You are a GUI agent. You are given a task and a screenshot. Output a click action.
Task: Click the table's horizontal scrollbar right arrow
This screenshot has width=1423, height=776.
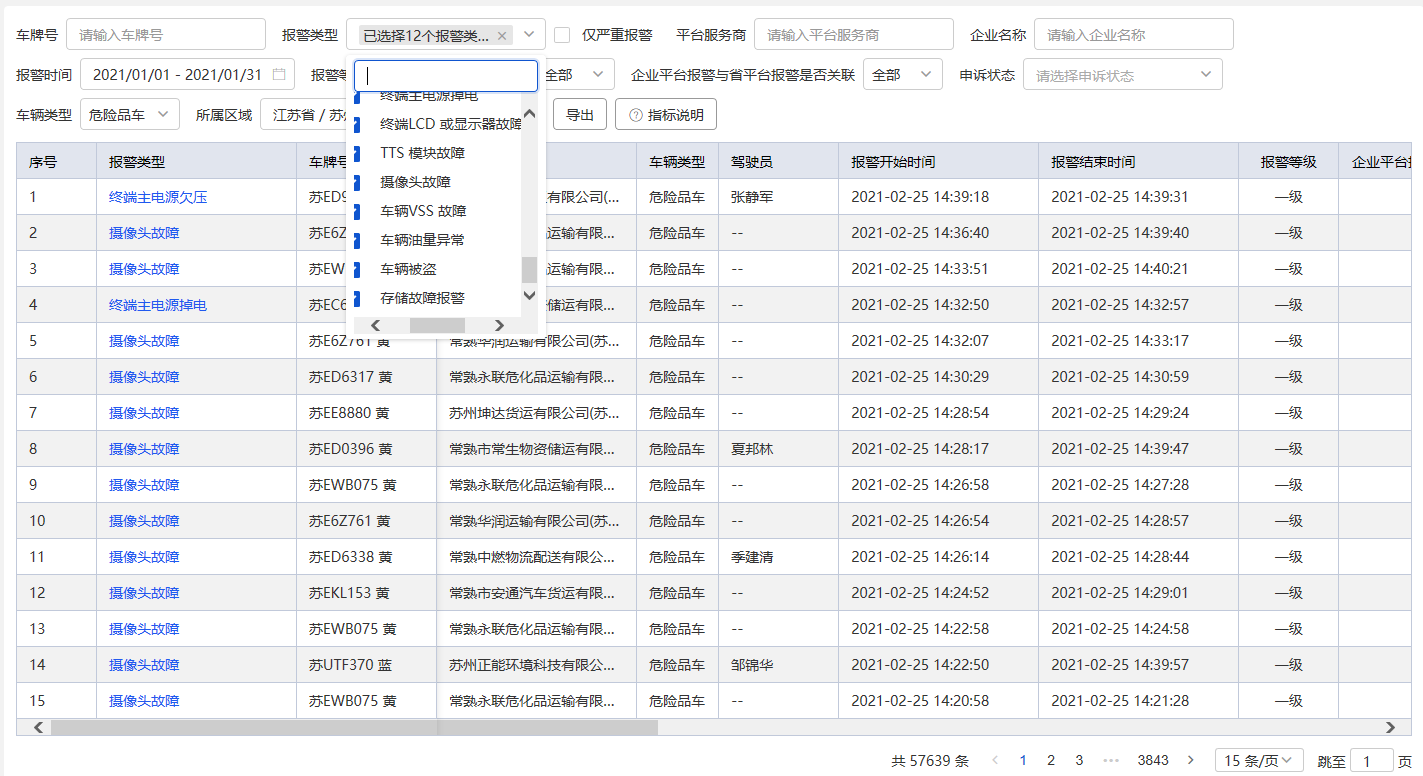tap(1390, 727)
